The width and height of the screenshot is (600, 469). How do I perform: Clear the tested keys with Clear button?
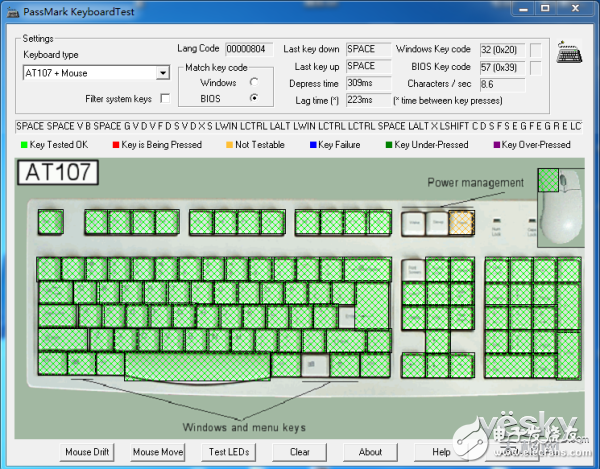[300, 452]
